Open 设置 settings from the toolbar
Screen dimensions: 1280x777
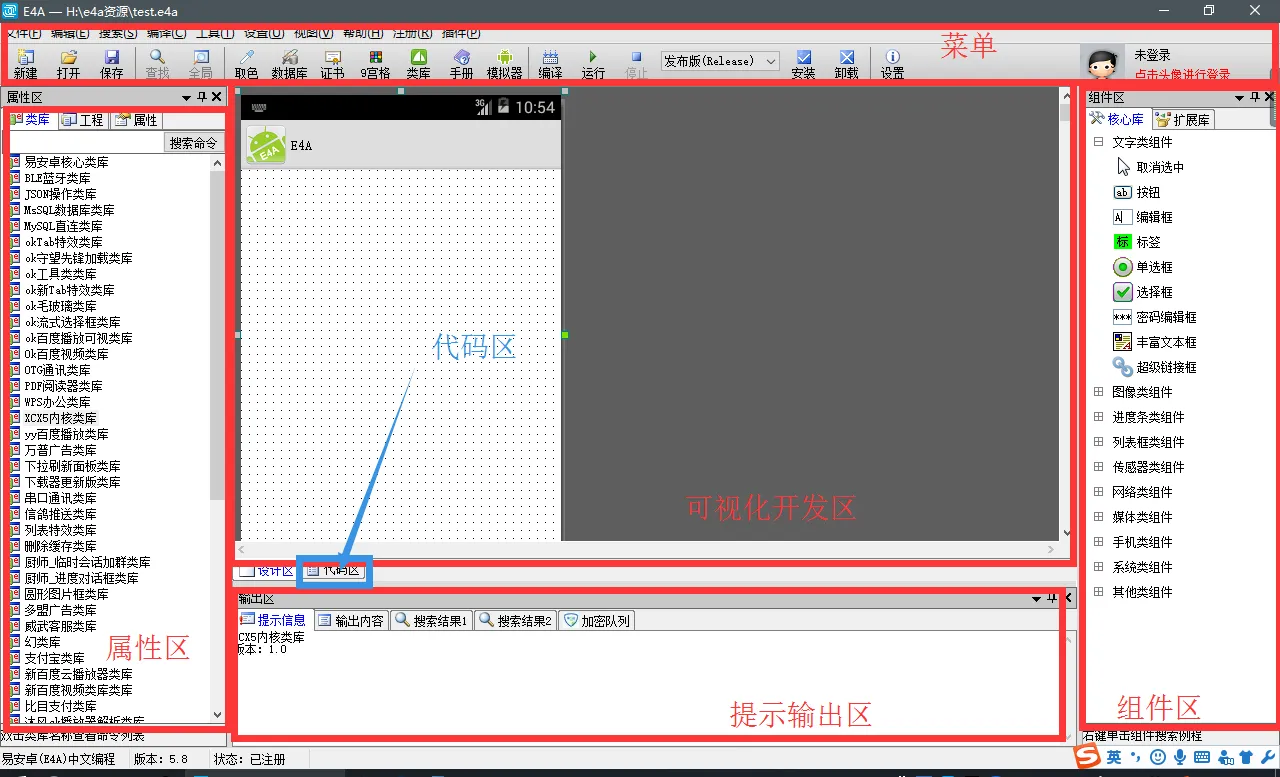[892, 64]
